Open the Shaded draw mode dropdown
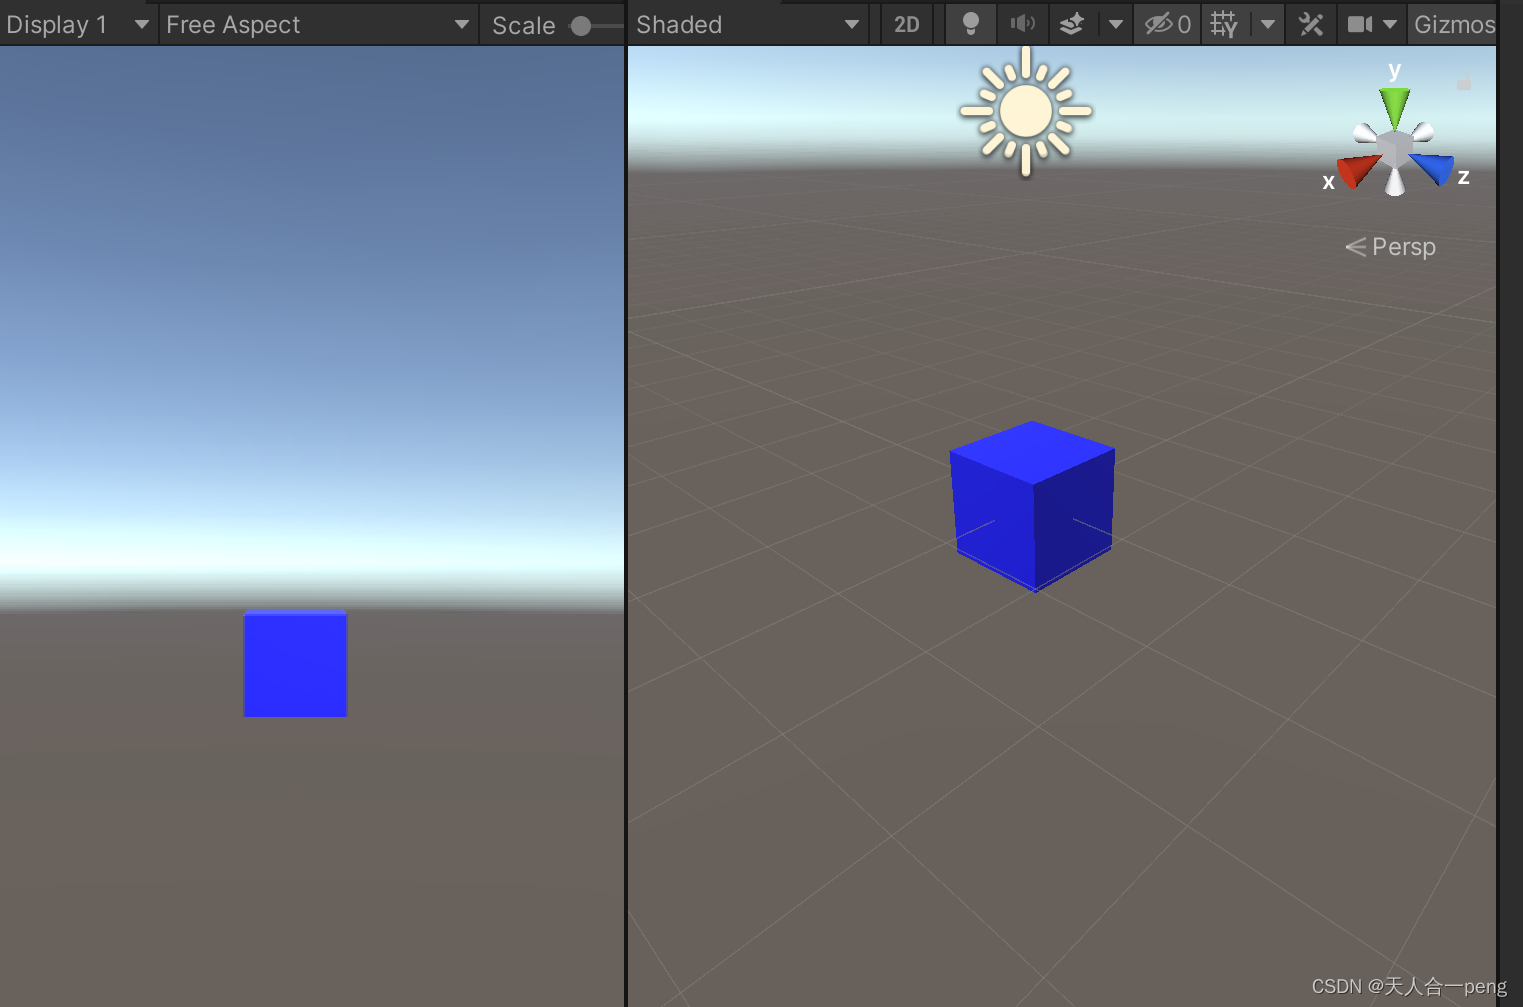The height and width of the screenshot is (1007, 1523). click(748, 24)
